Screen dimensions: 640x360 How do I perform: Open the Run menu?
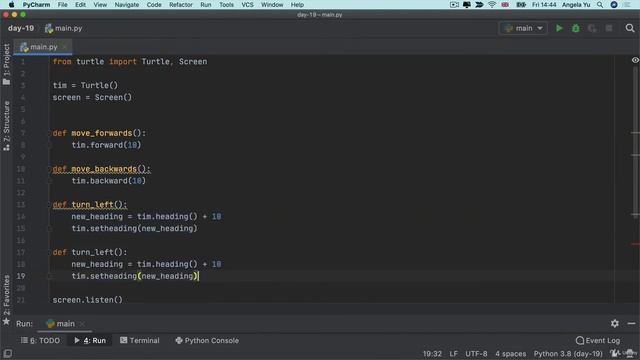pos(206,5)
